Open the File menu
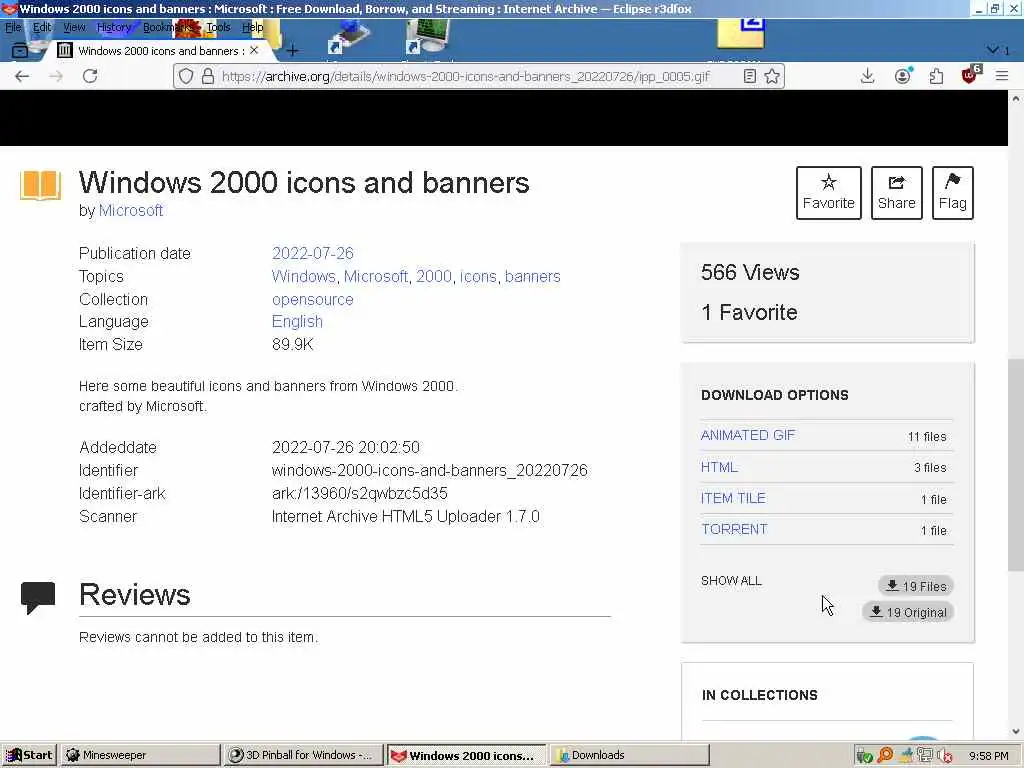The width and height of the screenshot is (1024, 768). pyautogui.click(x=13, y=27)
